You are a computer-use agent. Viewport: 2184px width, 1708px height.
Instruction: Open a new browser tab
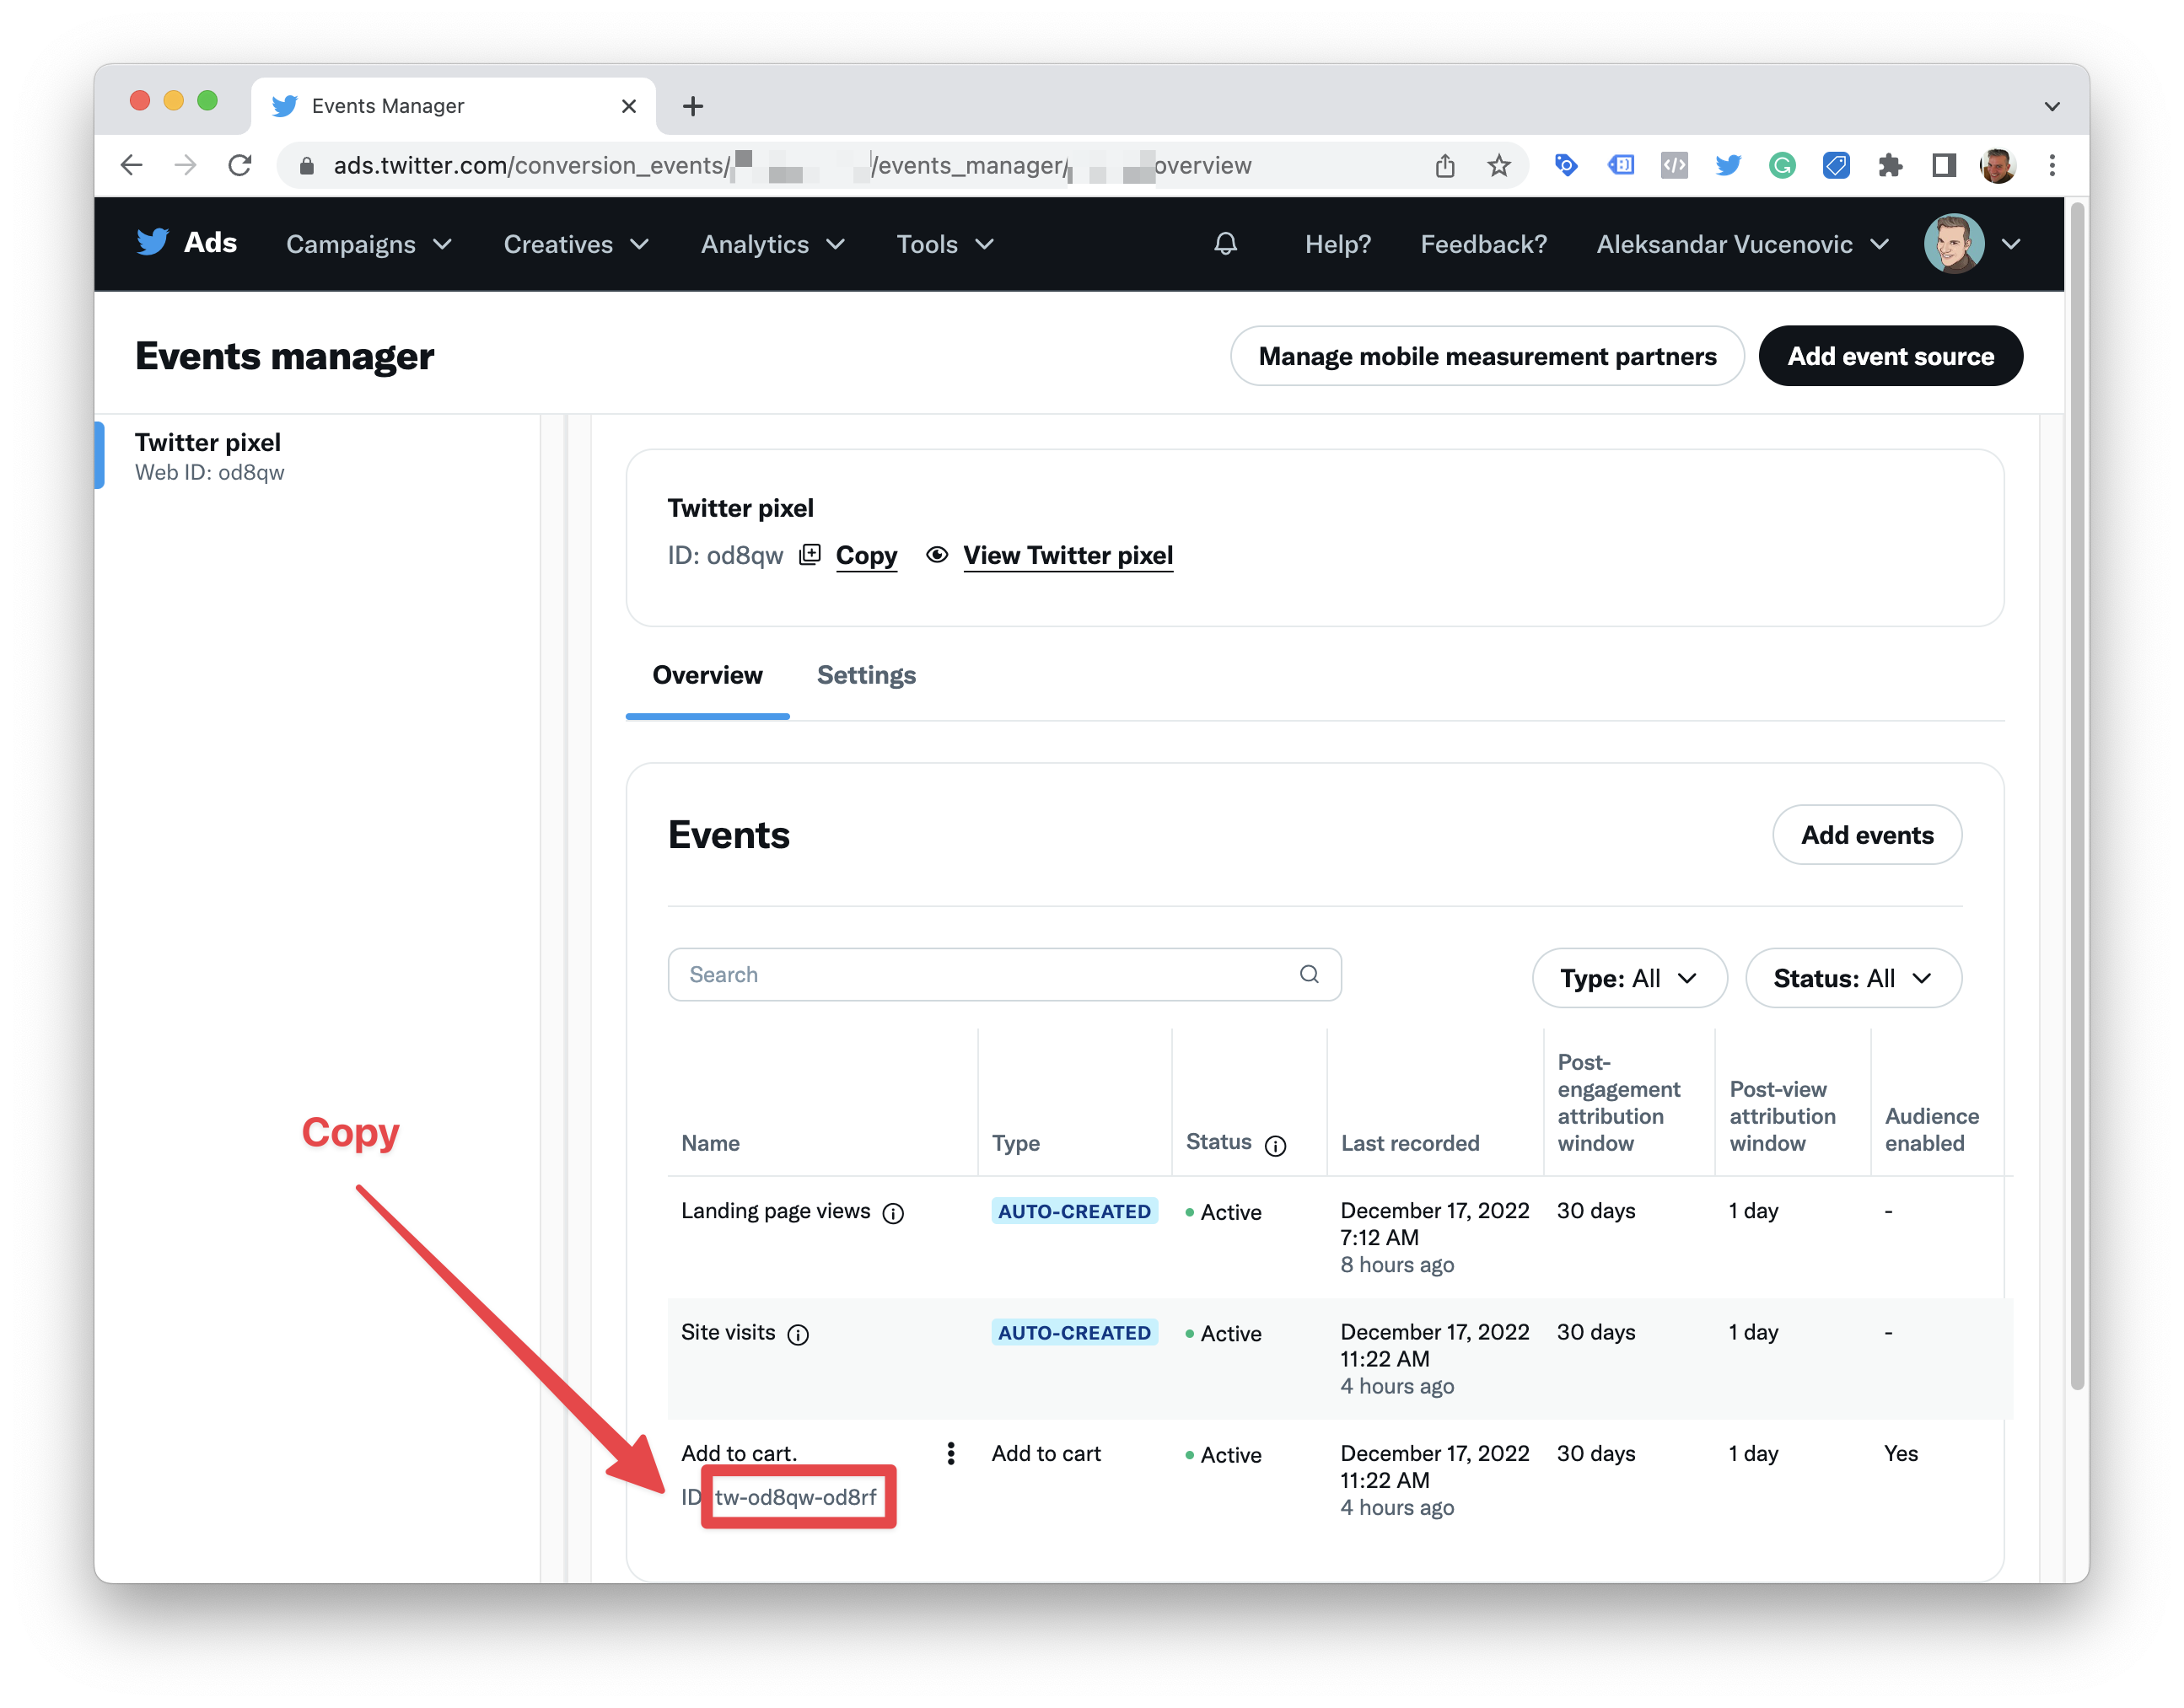(693, 106)
